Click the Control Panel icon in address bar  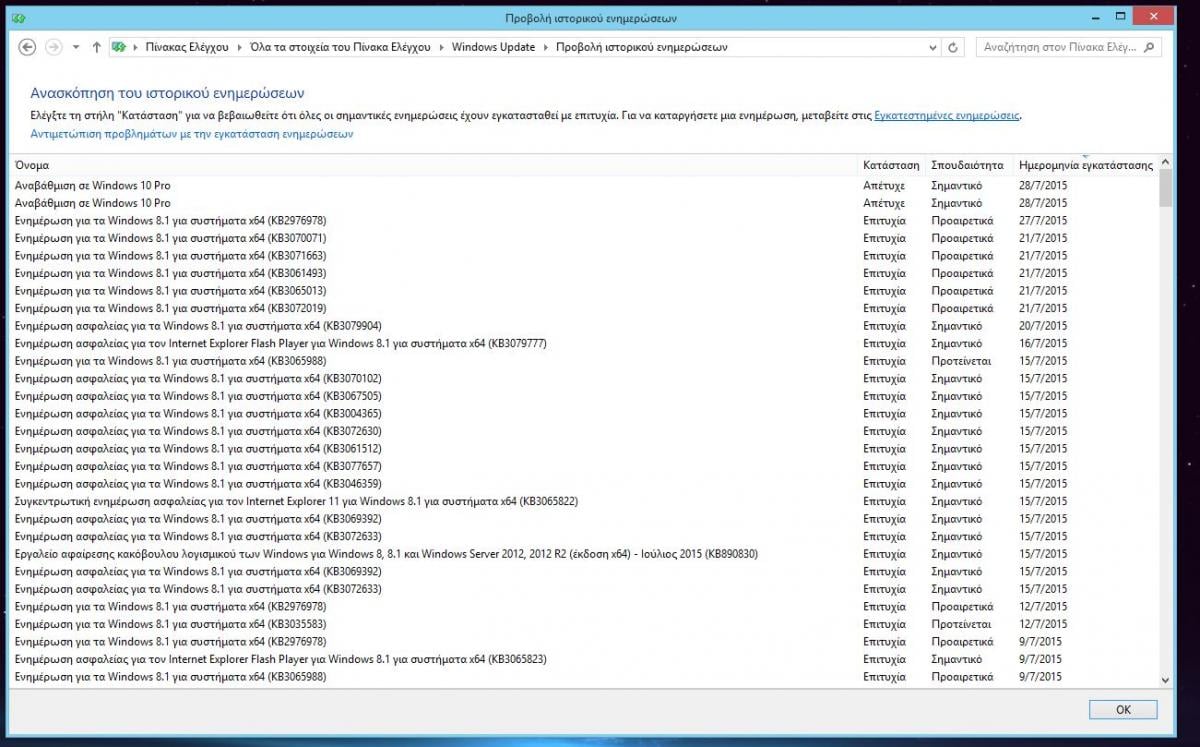click(120, 47)
